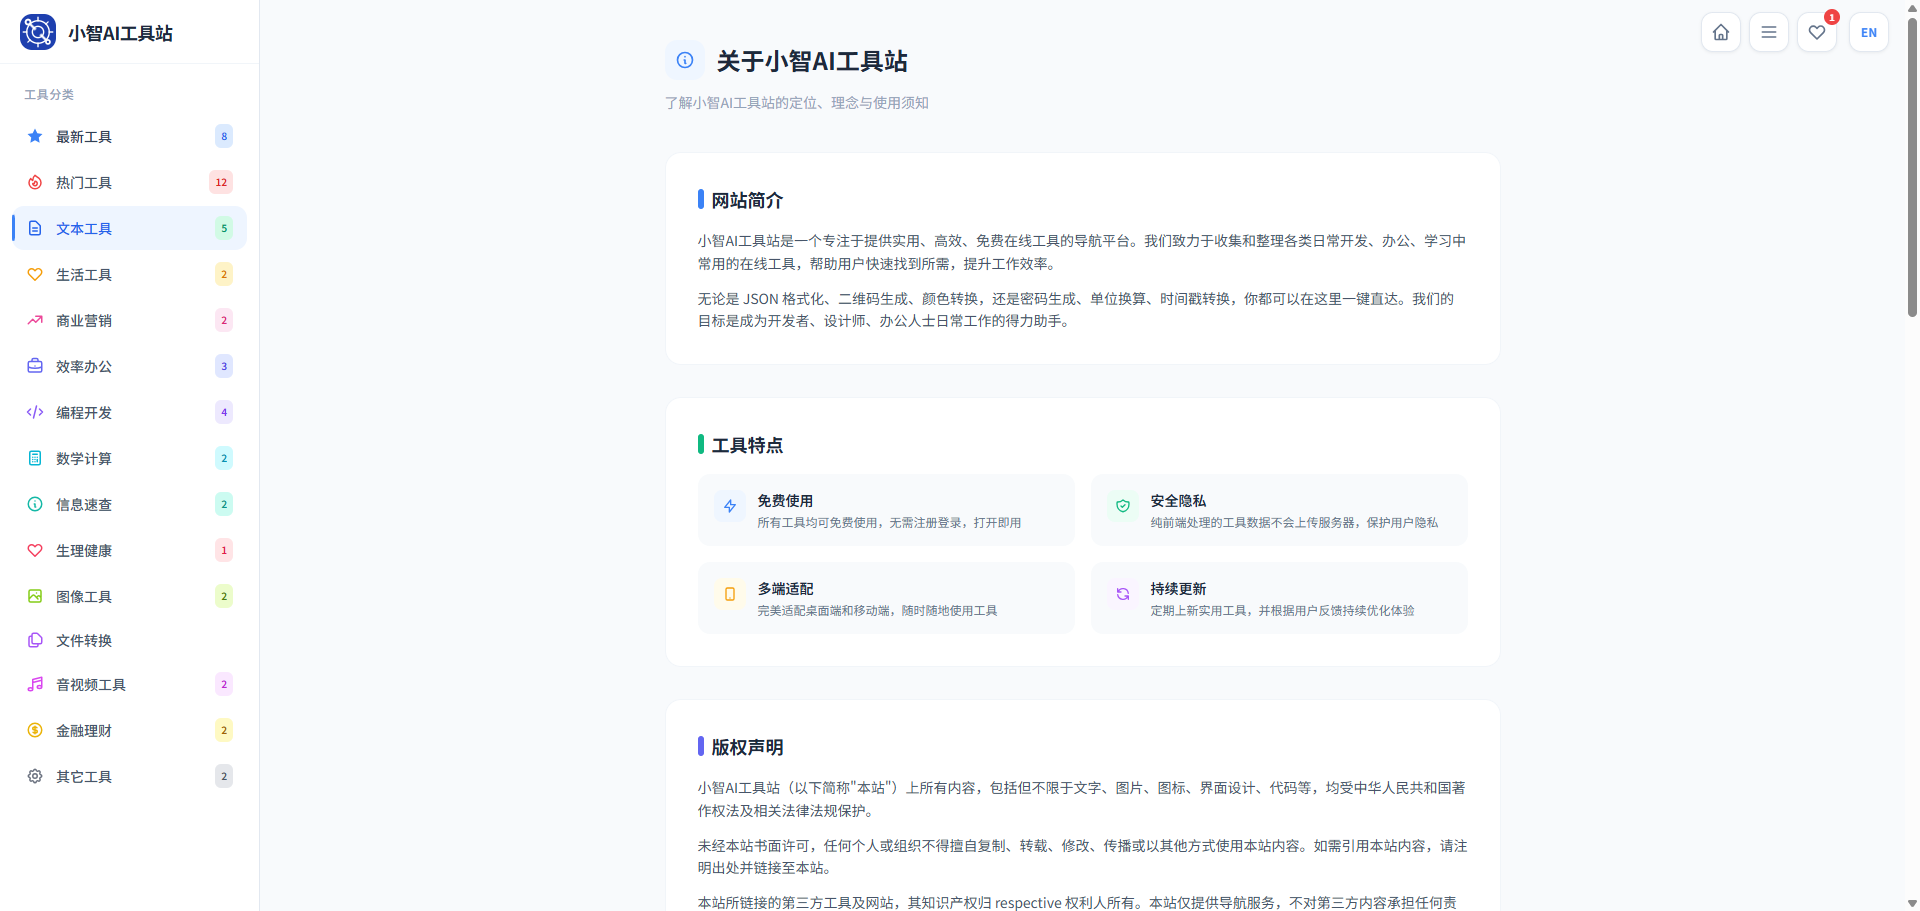
Task: Click the lightning icon on 免费使用 card
Action: pyautogui.click(x=730, y=506)
